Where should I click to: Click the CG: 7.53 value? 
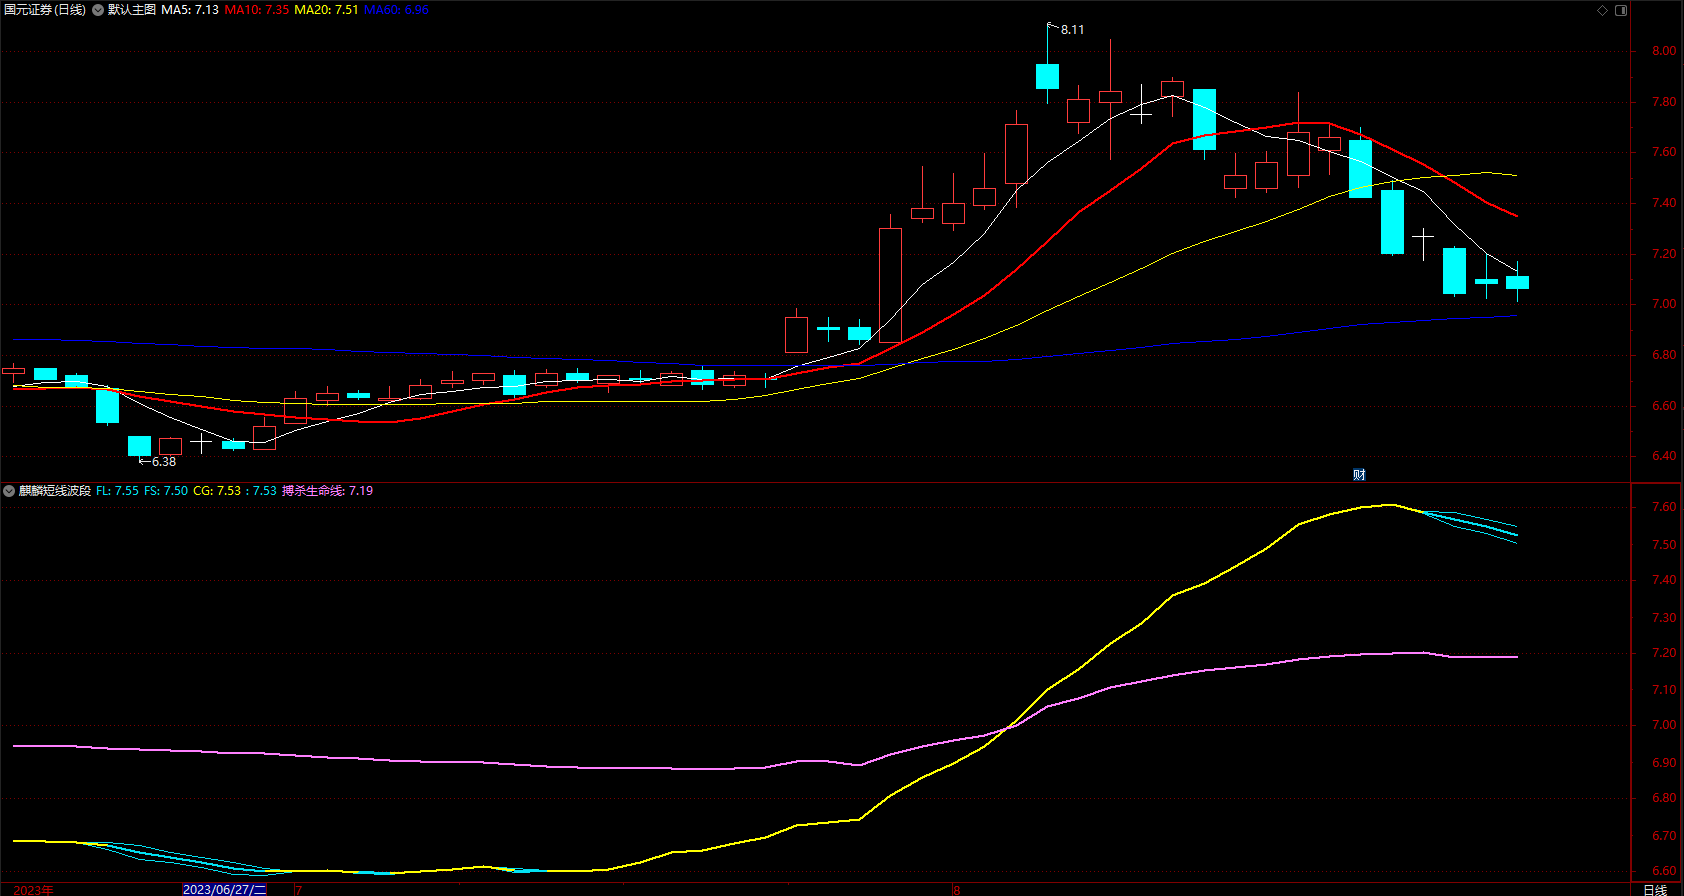tap(217, 491)
